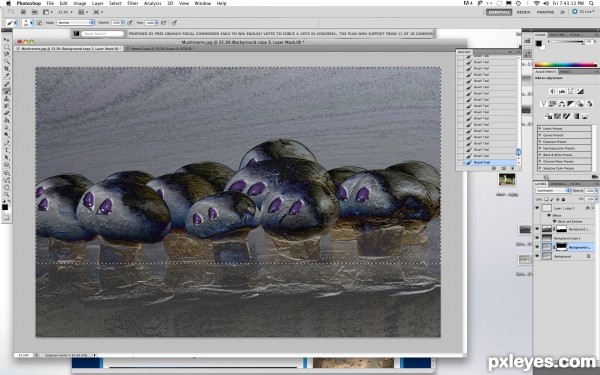Click the Levels adjustment icon
This screenshot has height=375, width=600.
562,91
